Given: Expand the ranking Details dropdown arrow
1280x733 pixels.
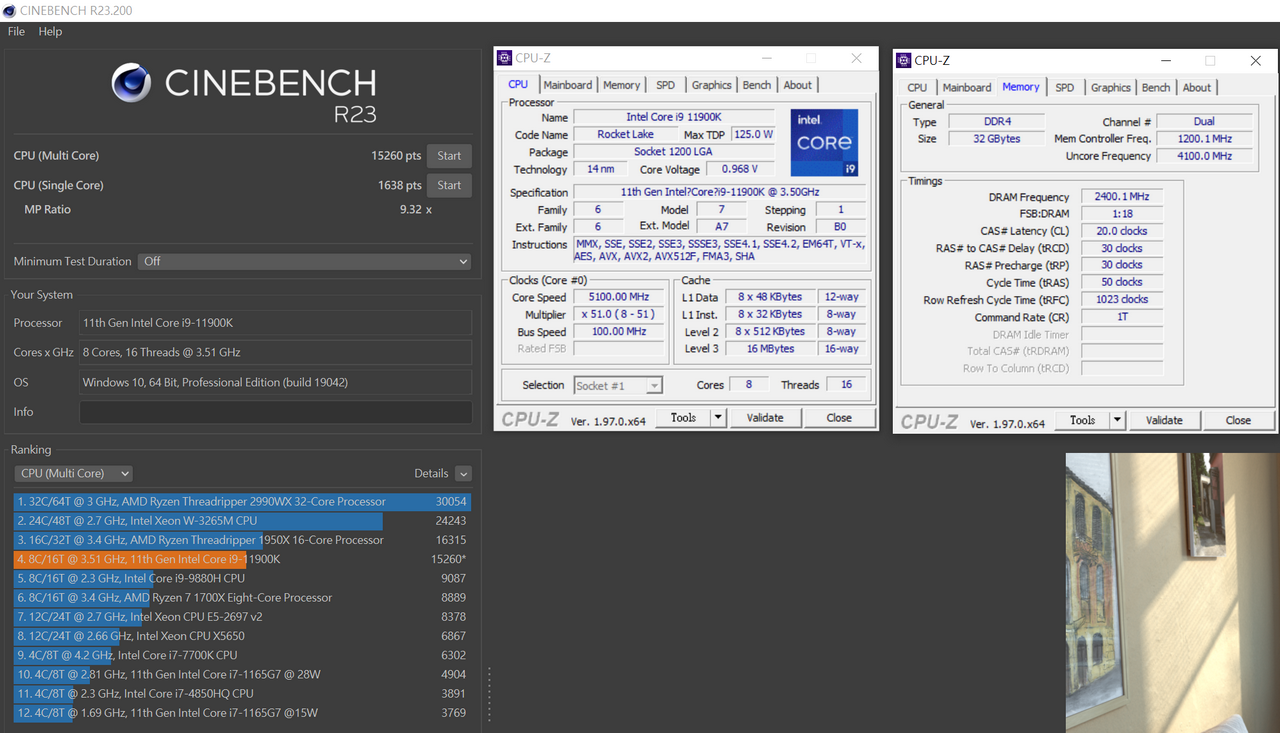Looking at the screenshot, I should coord(463,473).
